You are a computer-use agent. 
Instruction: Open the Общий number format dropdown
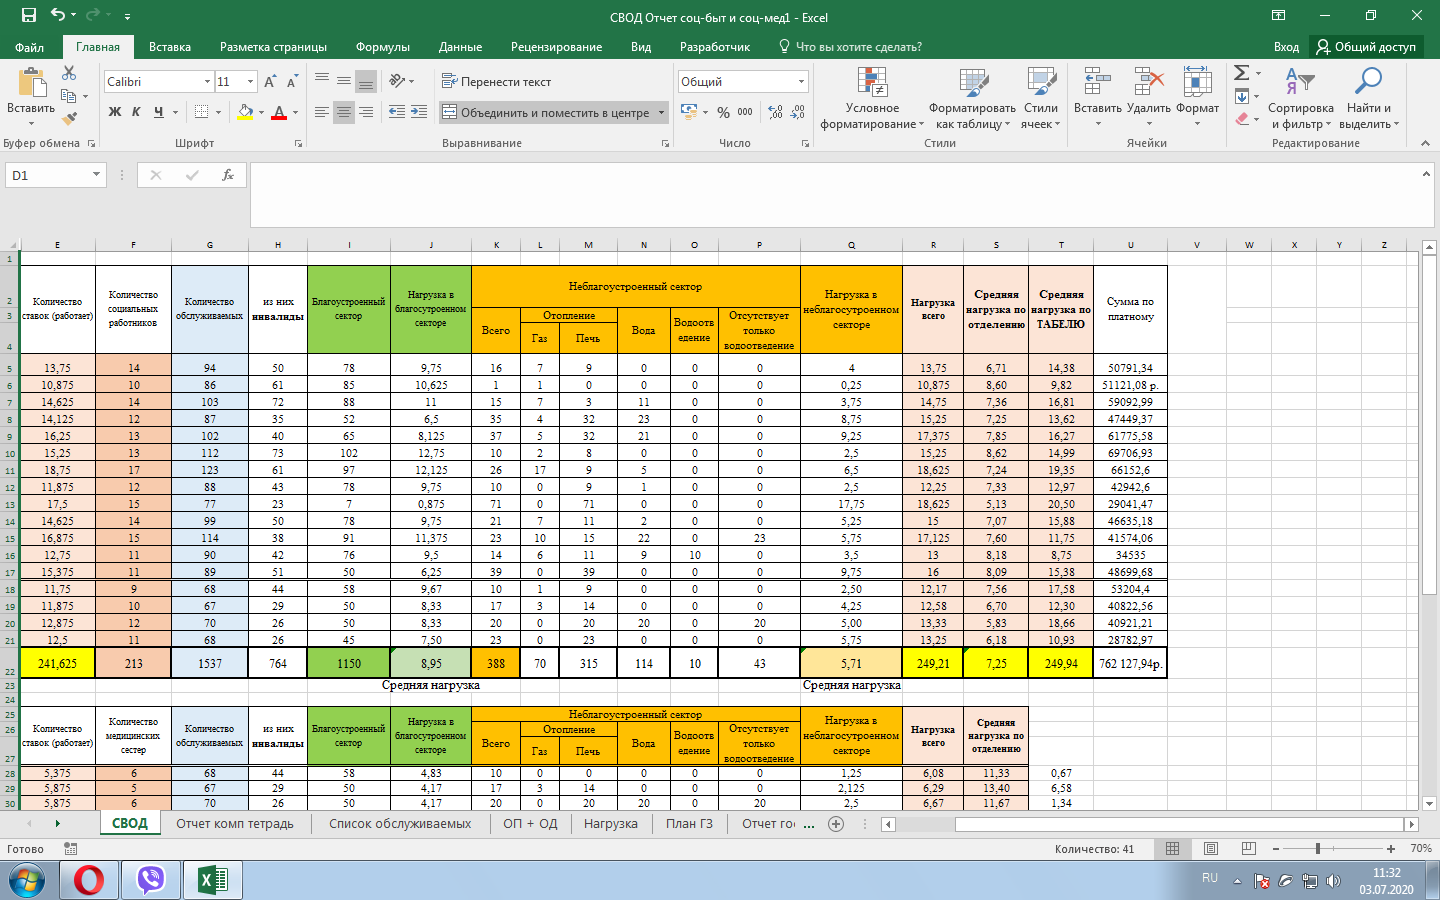(x=801, y=82)
